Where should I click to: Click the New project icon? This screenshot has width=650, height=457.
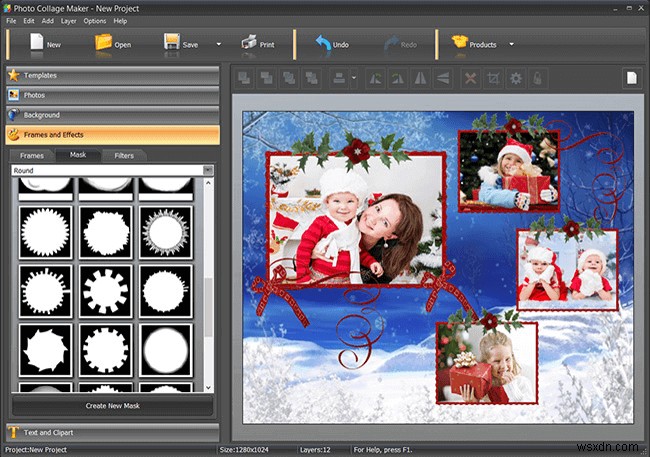(38, 43)
